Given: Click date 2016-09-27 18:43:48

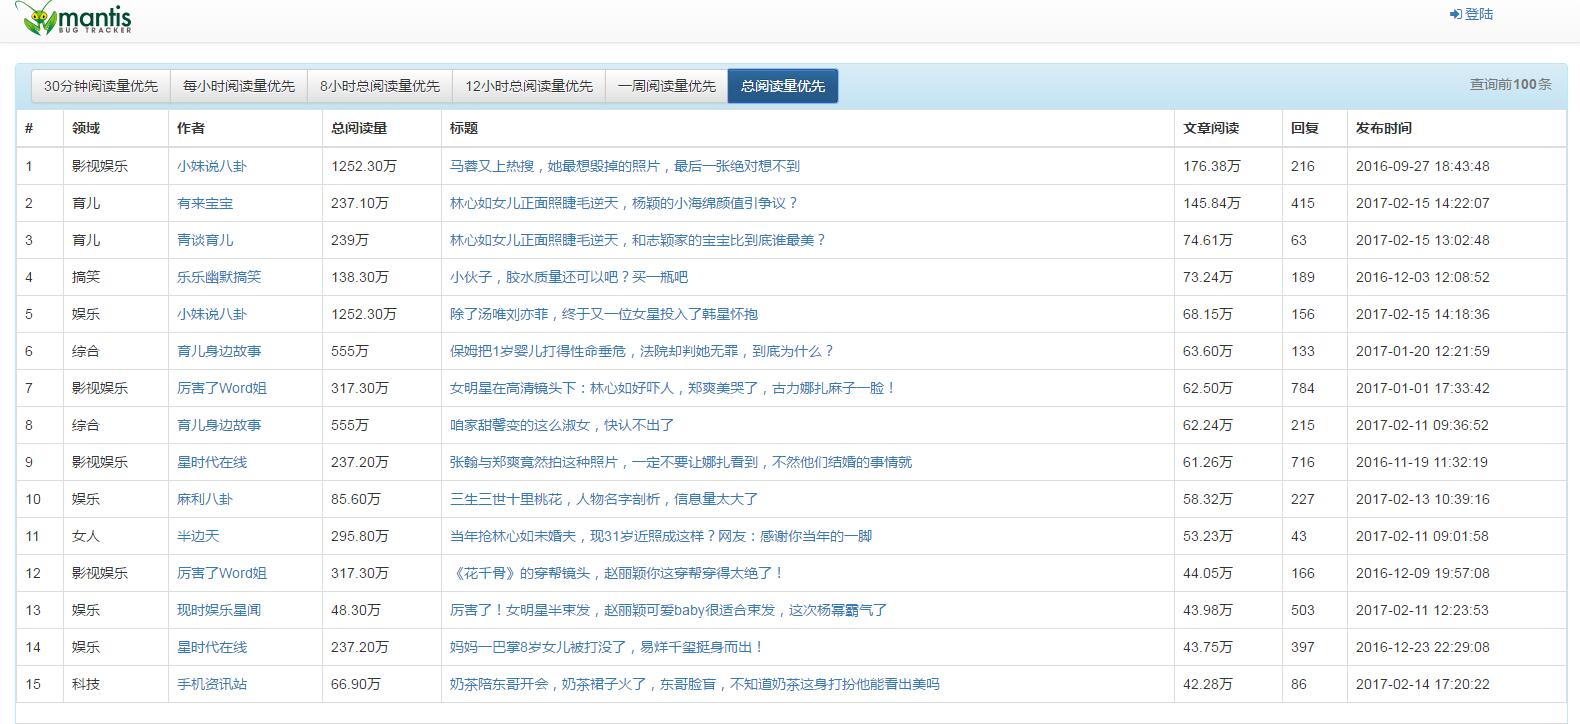Looking at the screenshot, I should pos(1423,166).
